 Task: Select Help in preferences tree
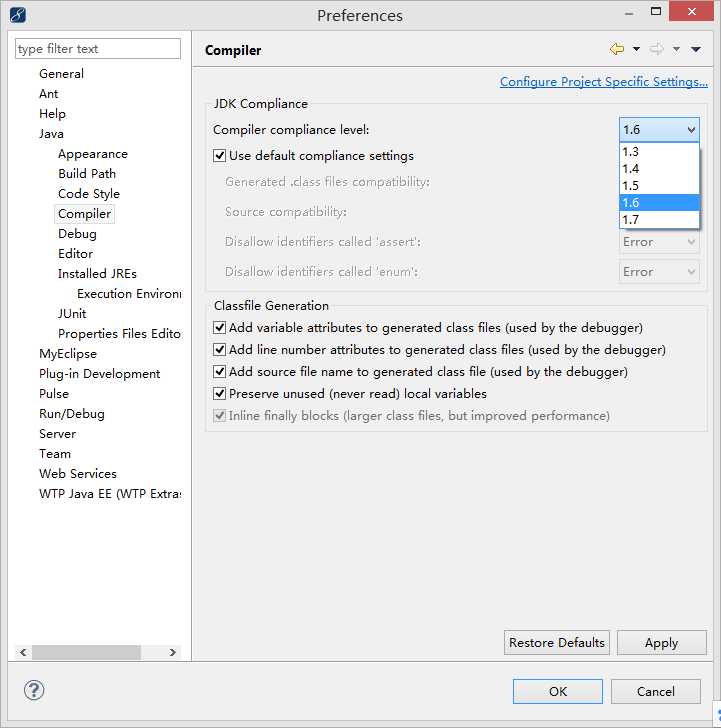tap(52, 114)
